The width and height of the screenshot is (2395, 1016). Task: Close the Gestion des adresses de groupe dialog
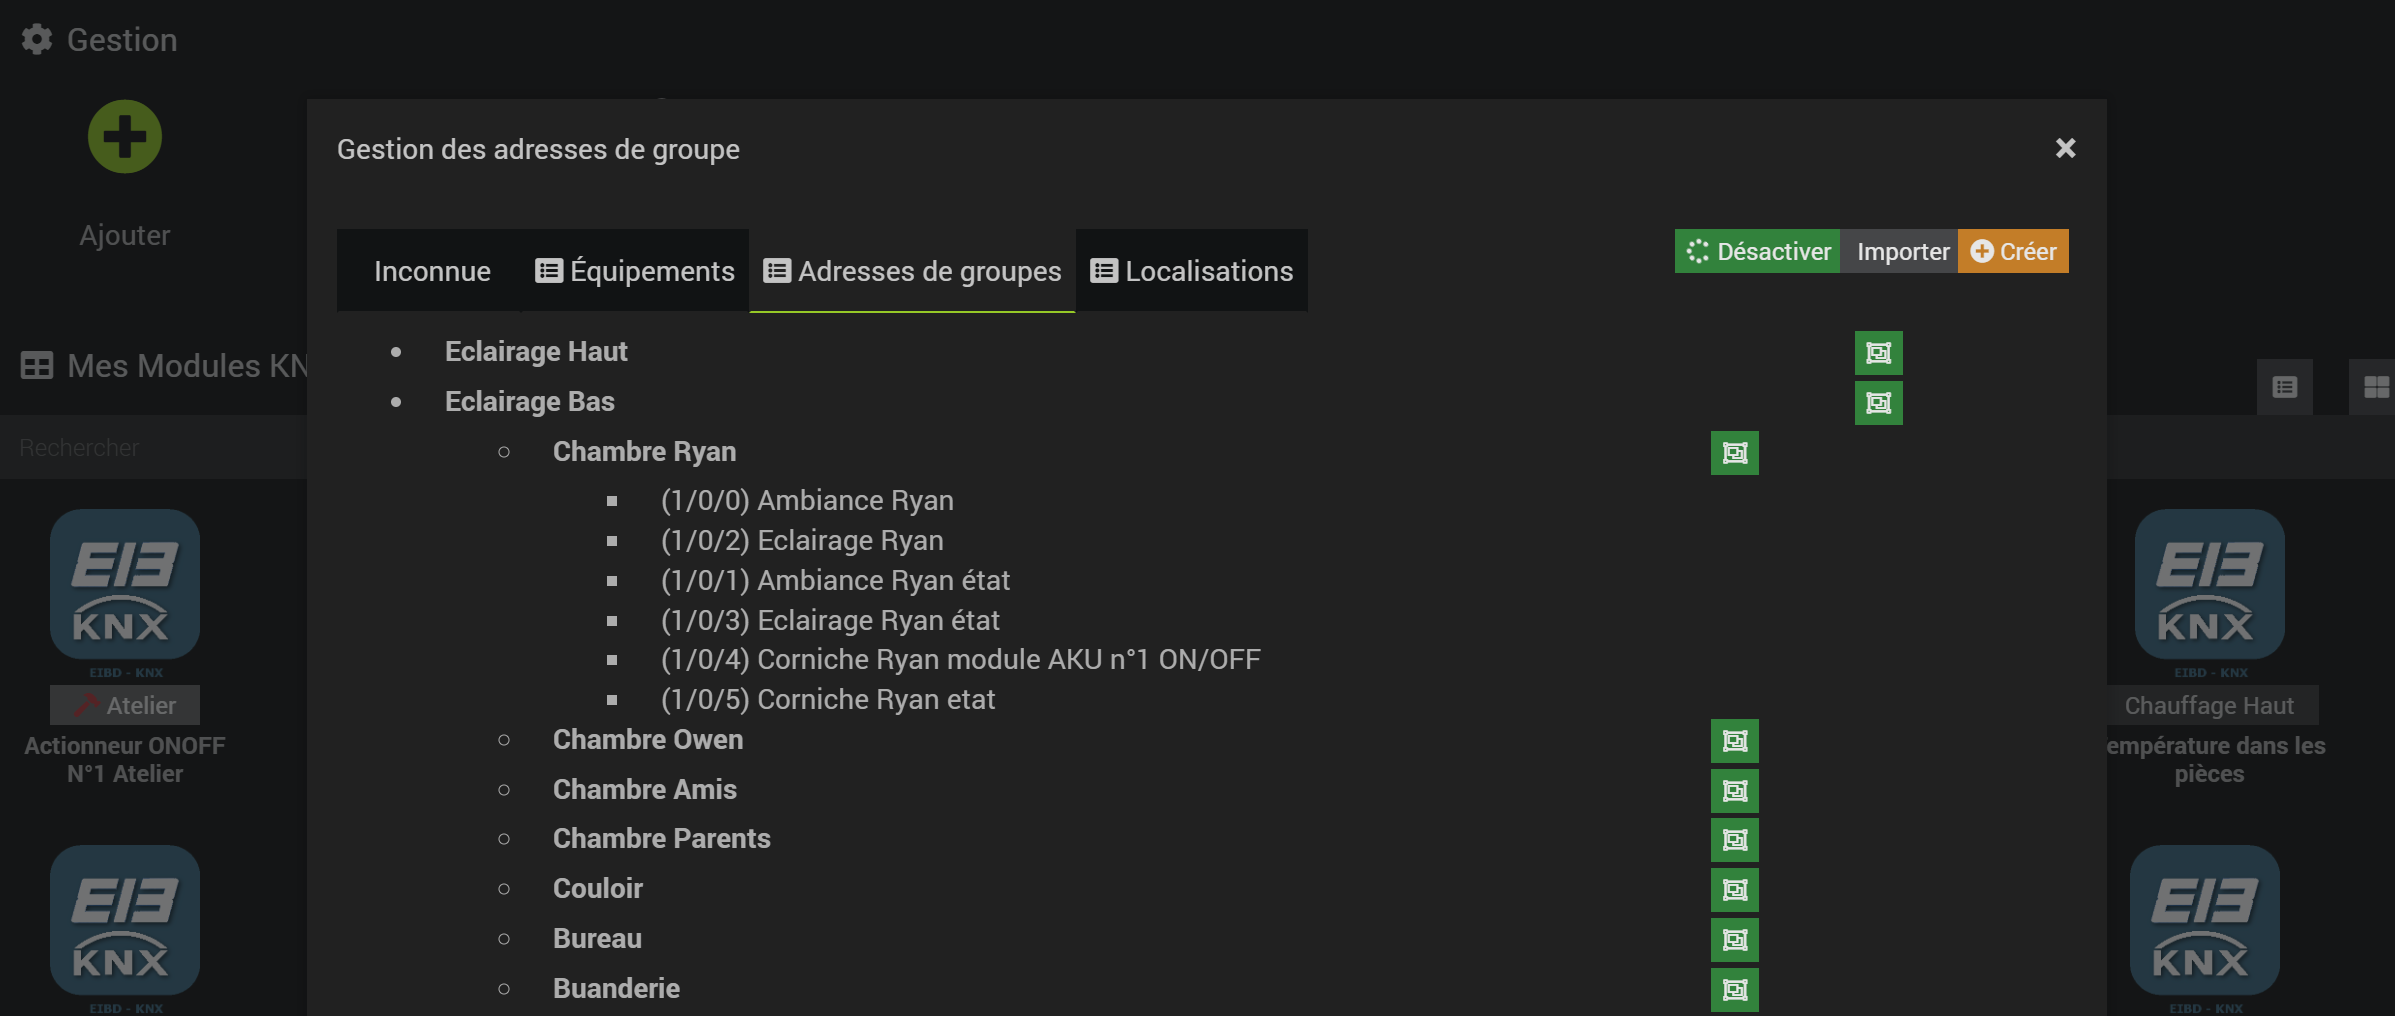pos(2065,148)
